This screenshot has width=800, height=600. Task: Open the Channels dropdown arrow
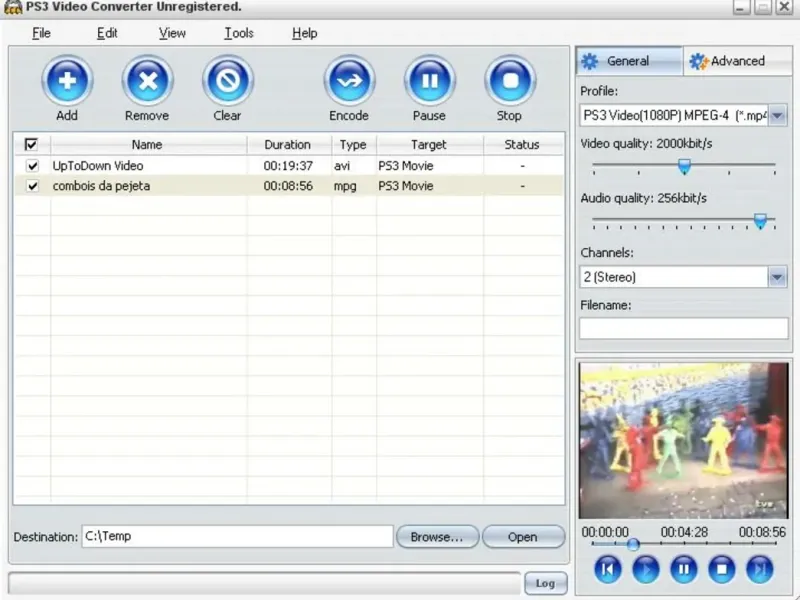coord(778,278)
